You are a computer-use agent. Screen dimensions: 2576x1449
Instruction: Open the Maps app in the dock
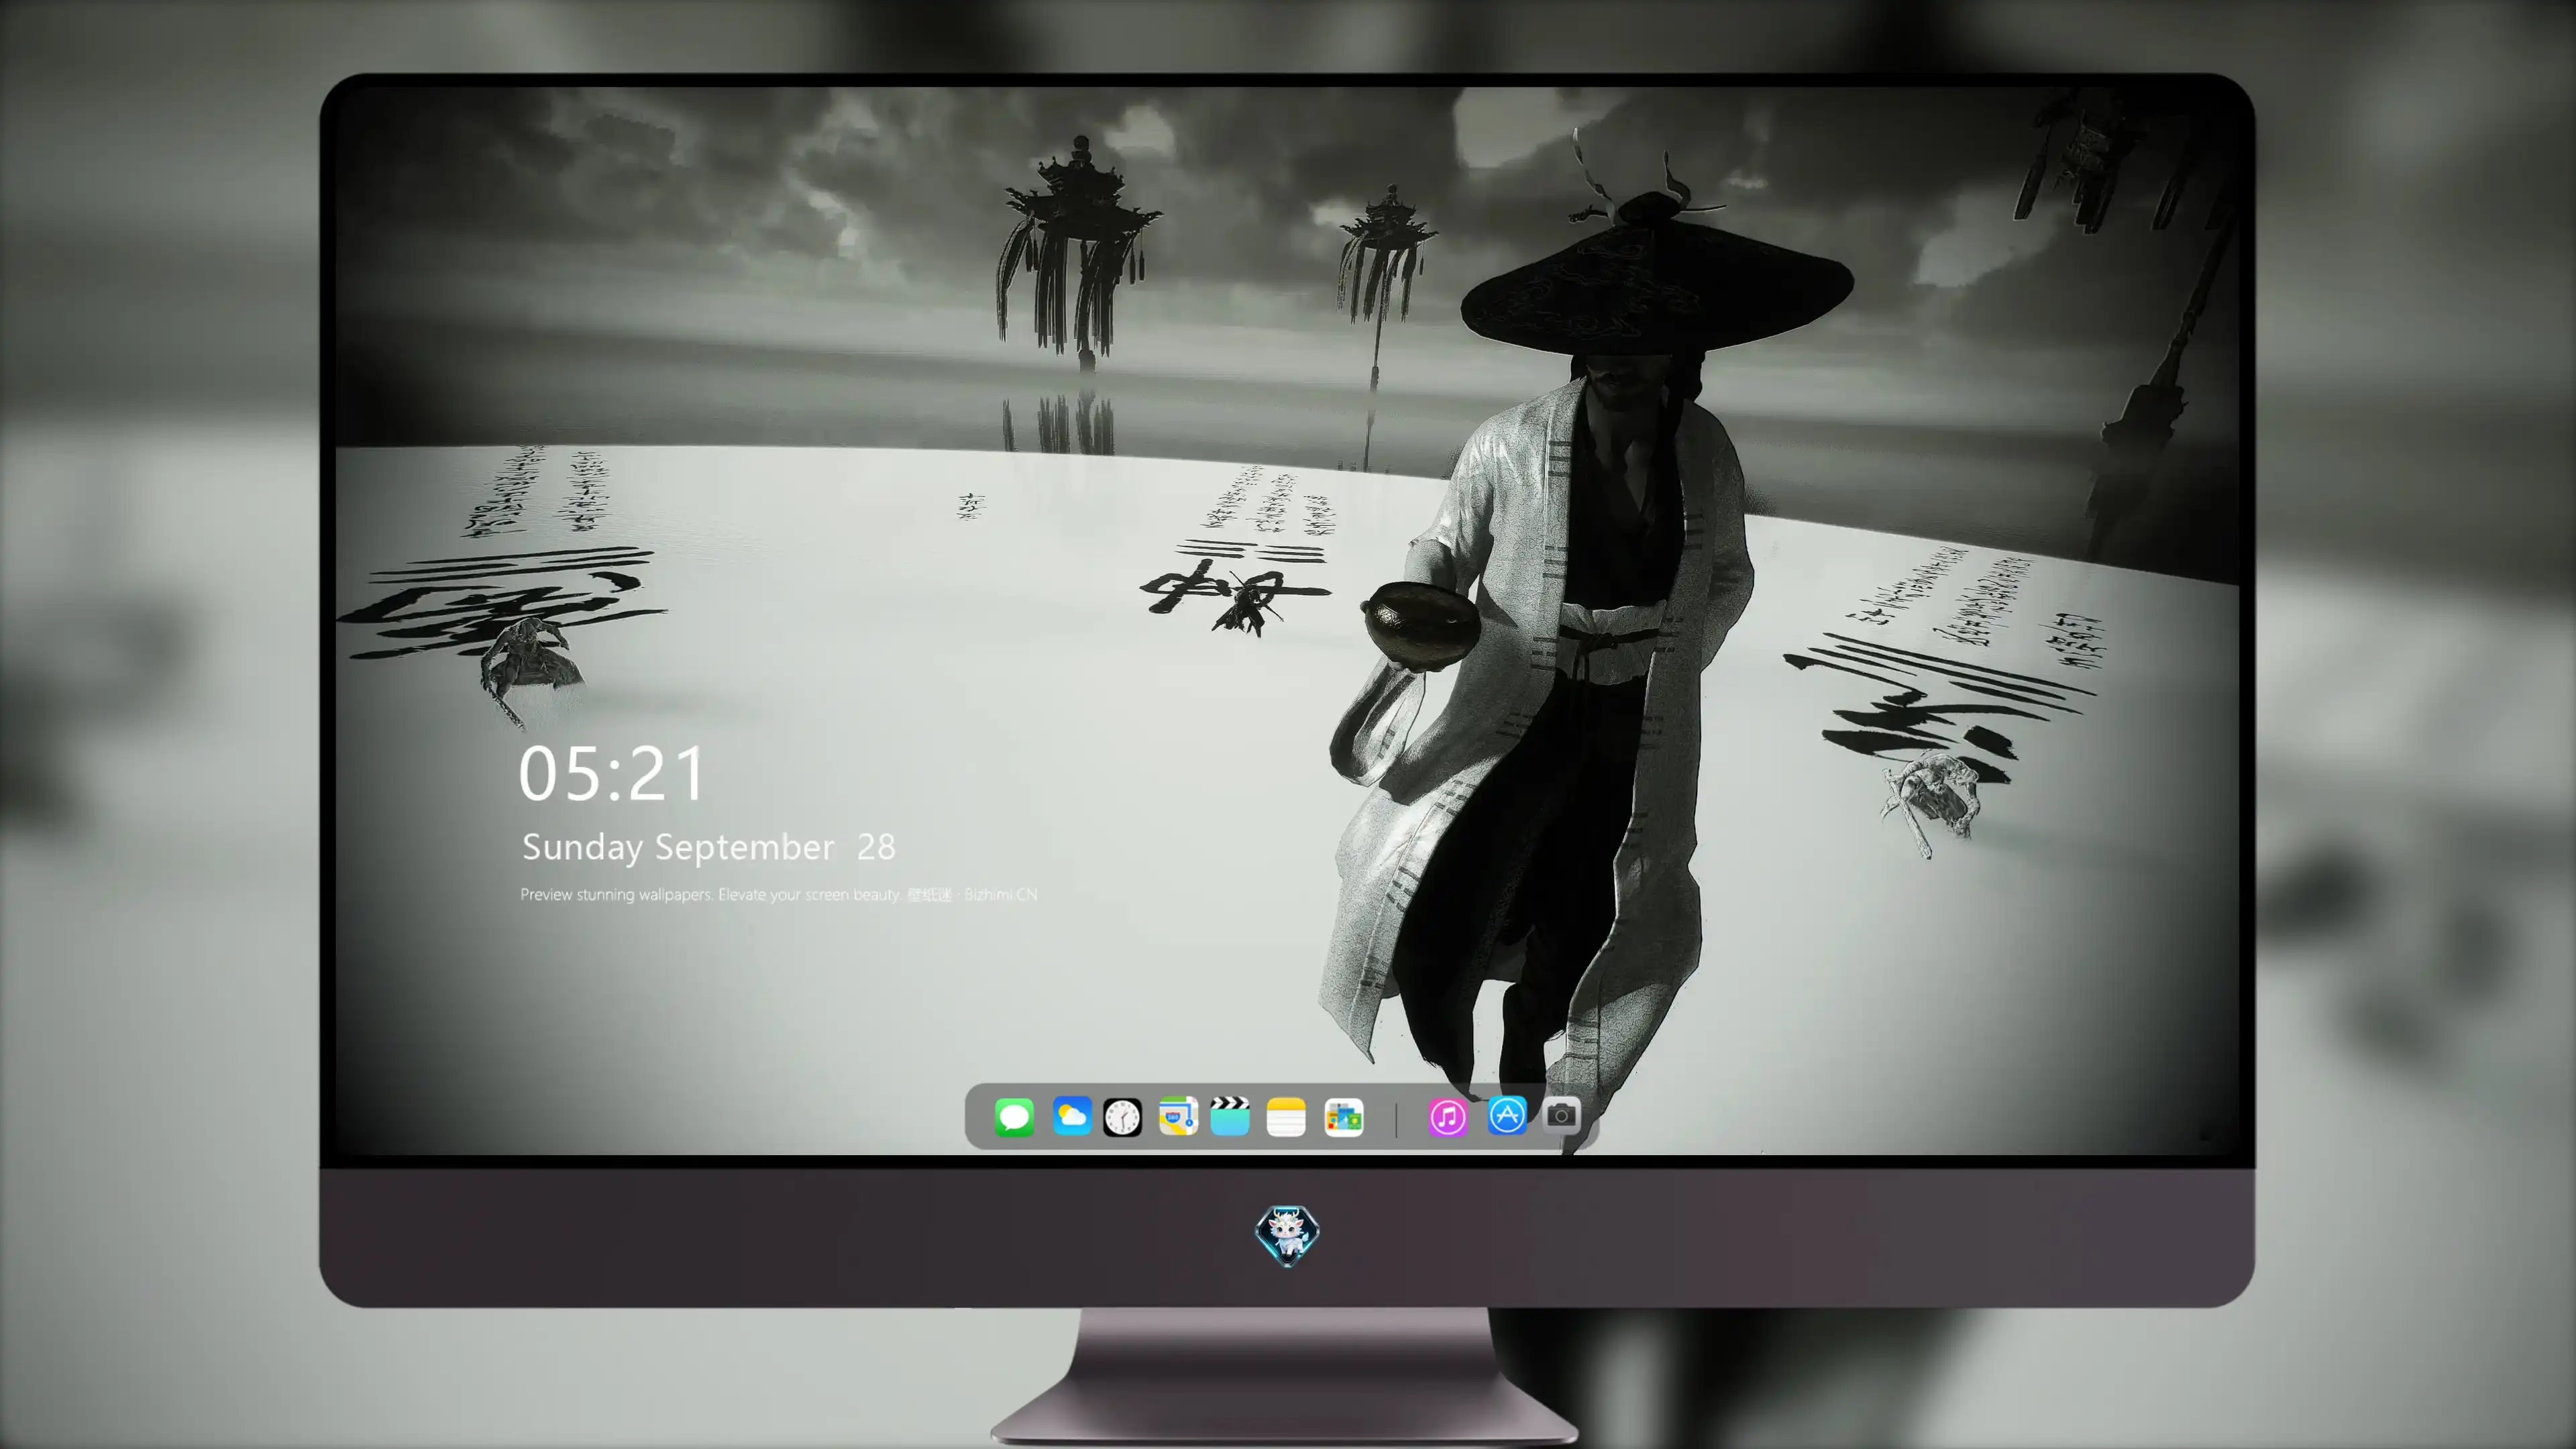[1178, 1116]
